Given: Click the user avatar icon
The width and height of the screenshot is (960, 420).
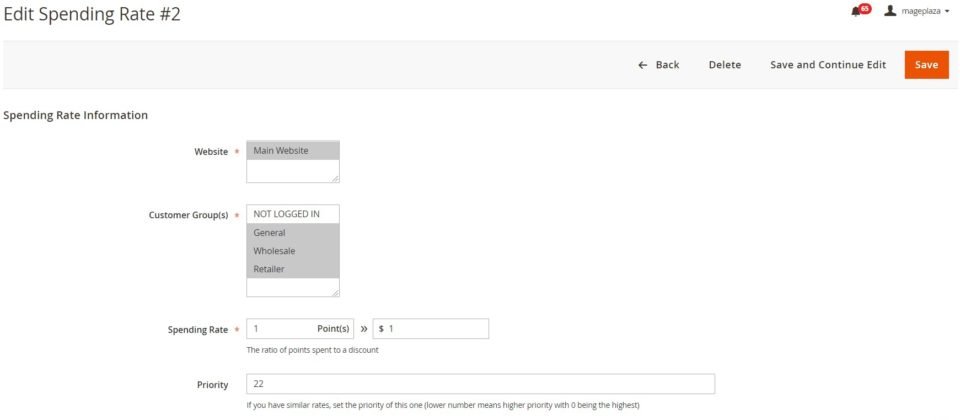Looking at the screenshot, I should click(x=890, y=11).
